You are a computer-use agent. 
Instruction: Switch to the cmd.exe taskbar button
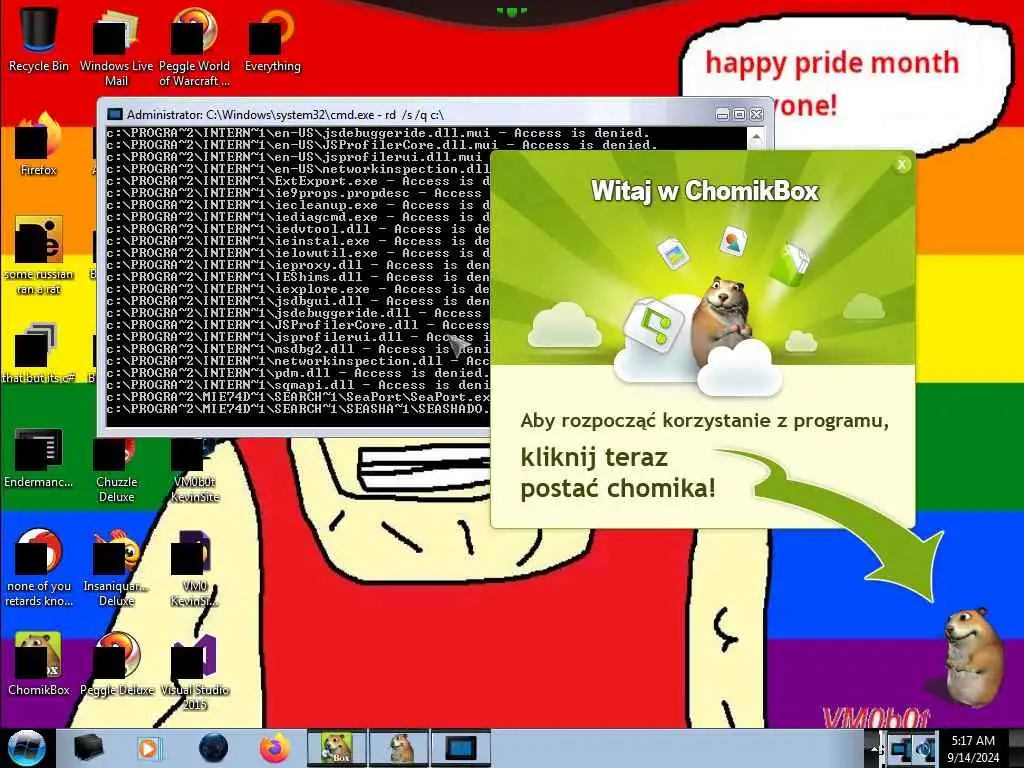(461, 748)
